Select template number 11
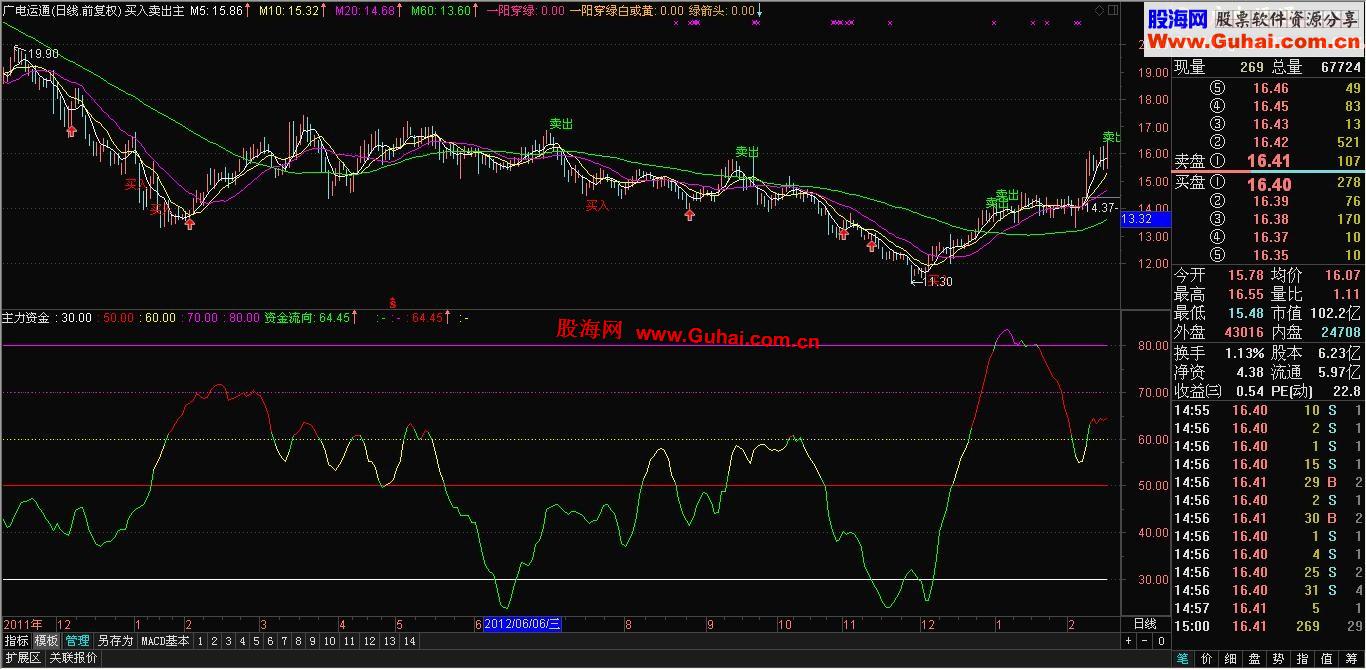This screenshot has height=670, width=1366. click(x=349, y=641)
